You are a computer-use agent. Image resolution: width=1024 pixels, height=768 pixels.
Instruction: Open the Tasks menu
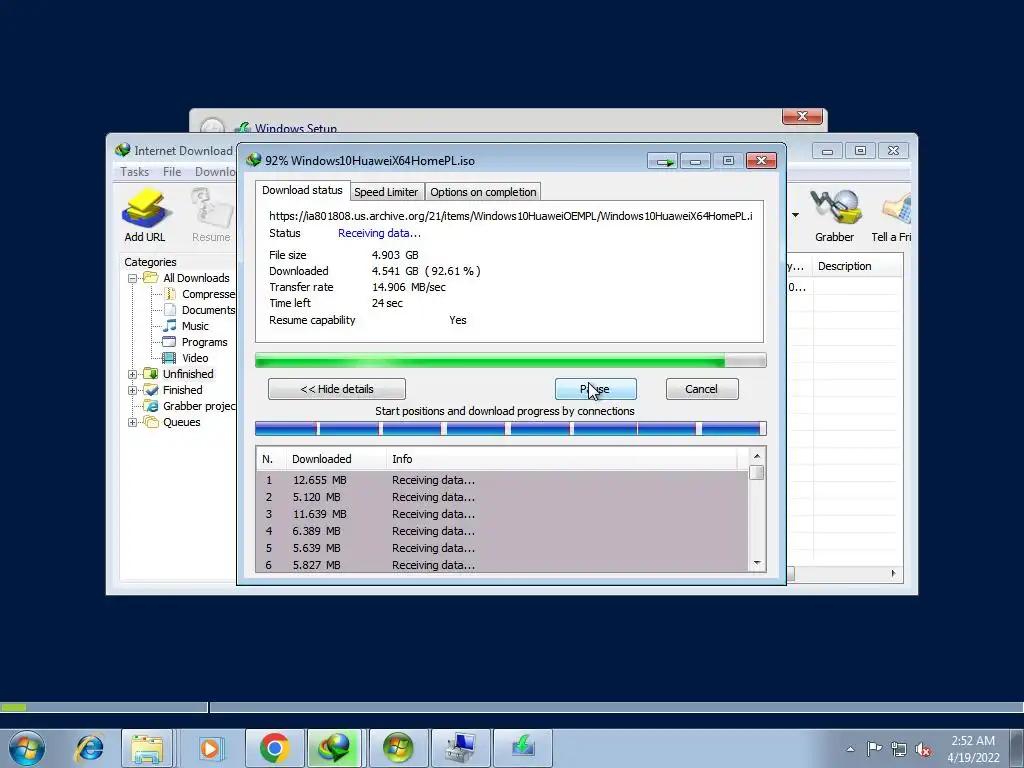(x=135, y=172)
